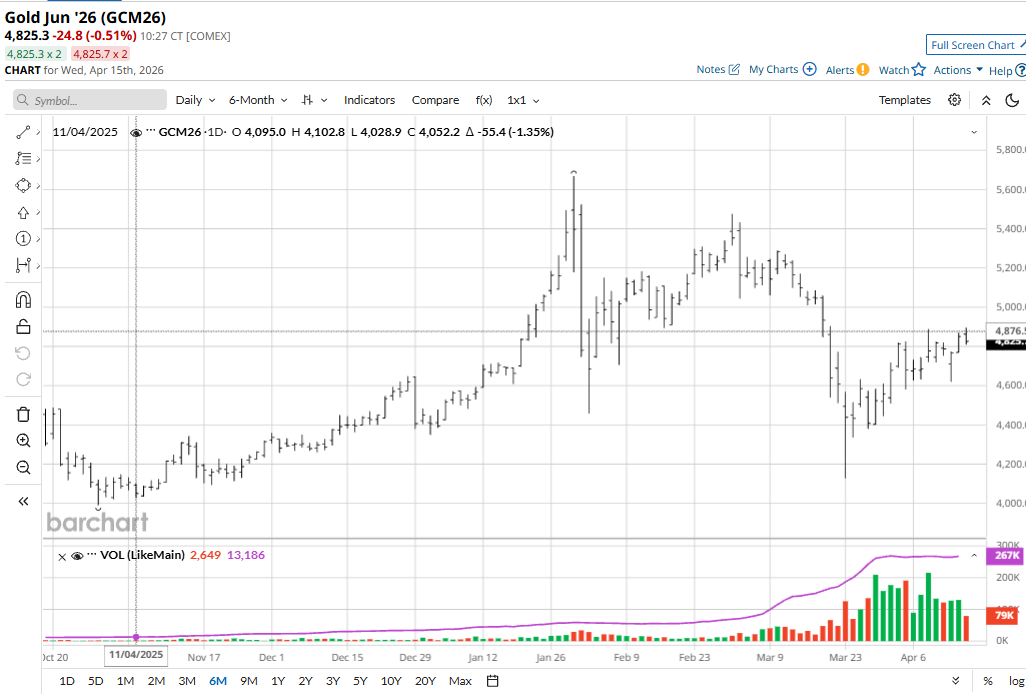Screen dimensions: 1026x700
Task: Open the bar type selector
Action: pos(314,100)
